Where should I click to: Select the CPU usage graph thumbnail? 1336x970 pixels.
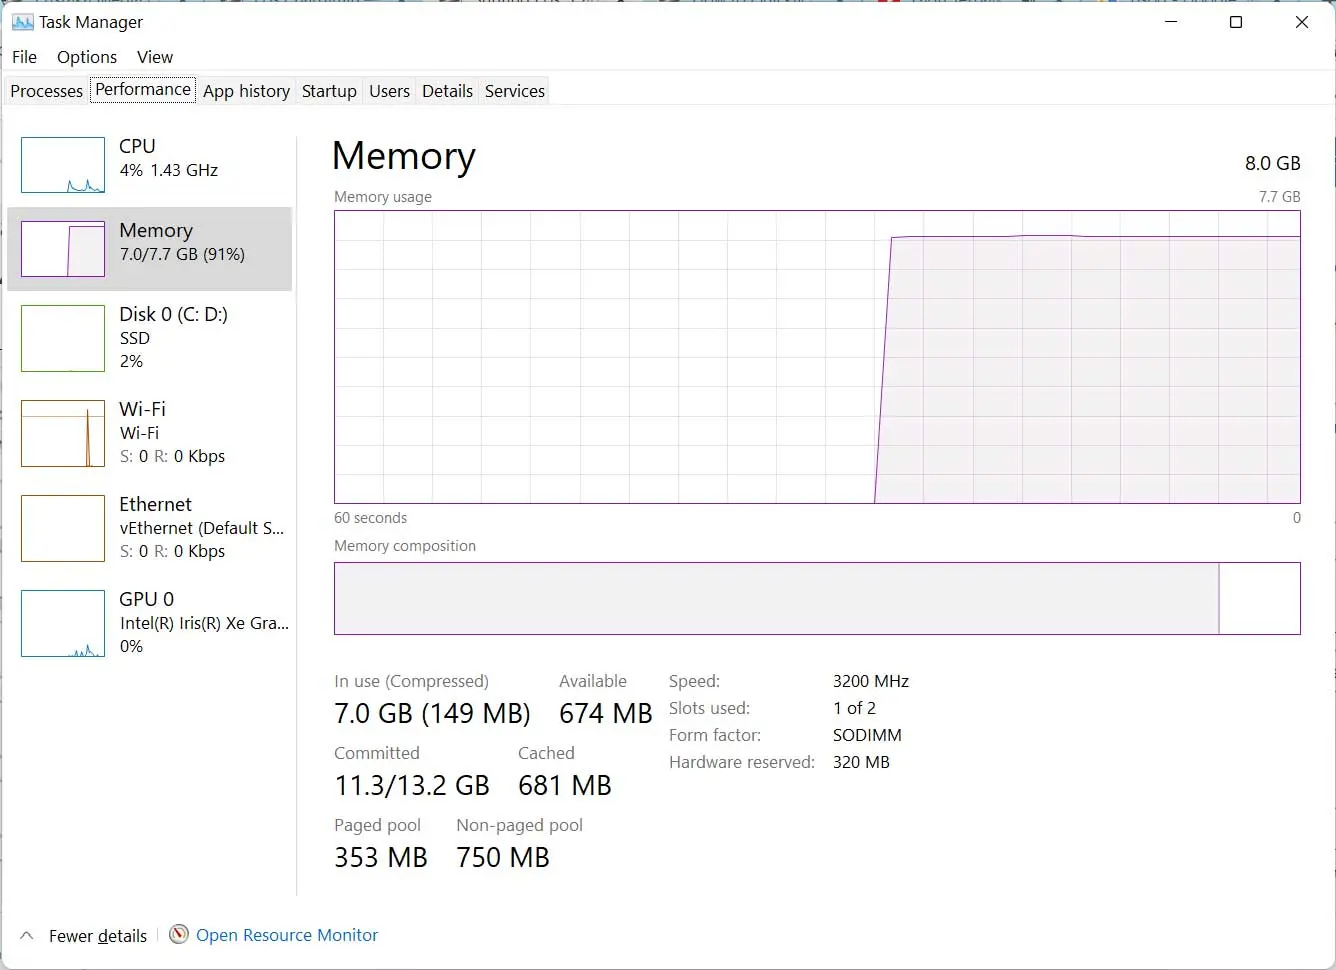point(63,165)
